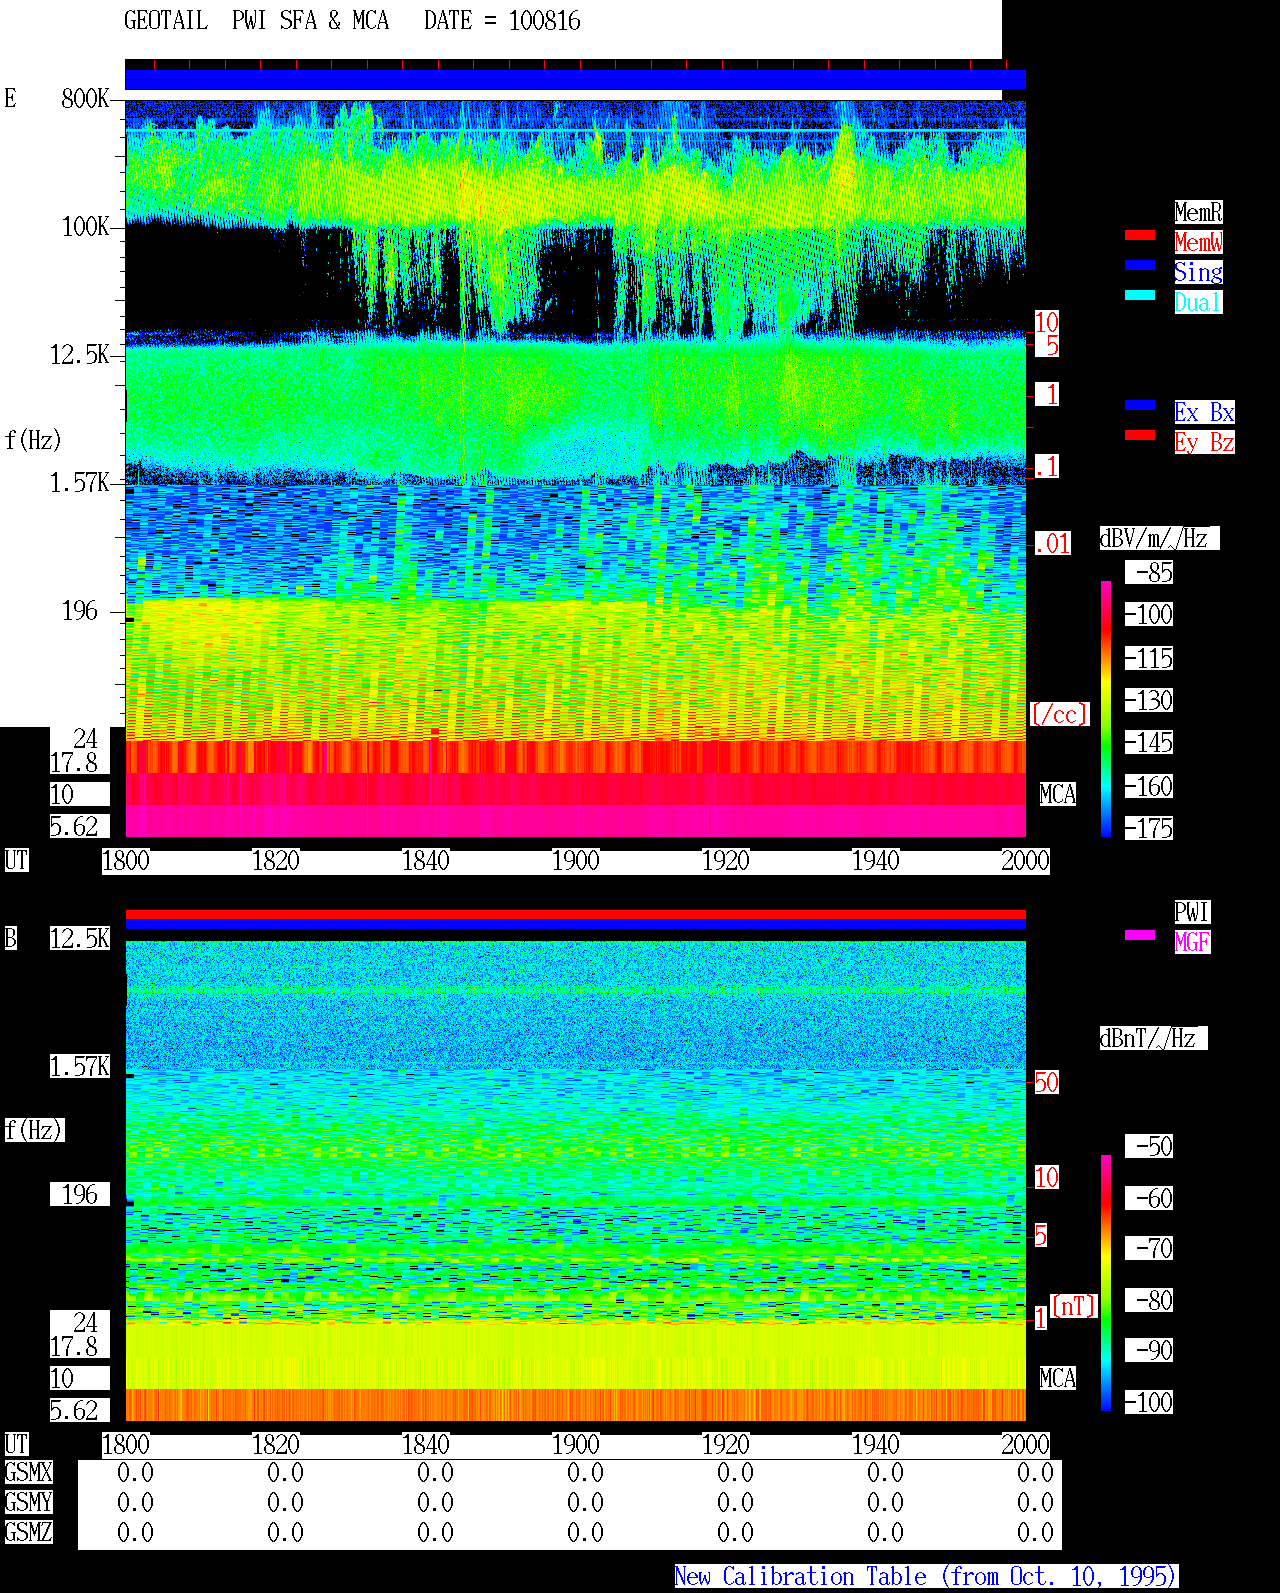Viewport: 1280px width, 1593px height.
Task: Click the red Ey Bz legend swatch
Action: pyautogui.click(x=1140, y=435)
